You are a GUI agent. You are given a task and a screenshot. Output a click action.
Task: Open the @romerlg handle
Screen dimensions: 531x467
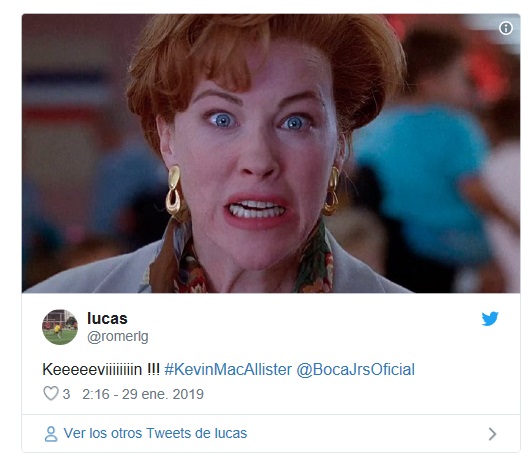tap(118, 337)
